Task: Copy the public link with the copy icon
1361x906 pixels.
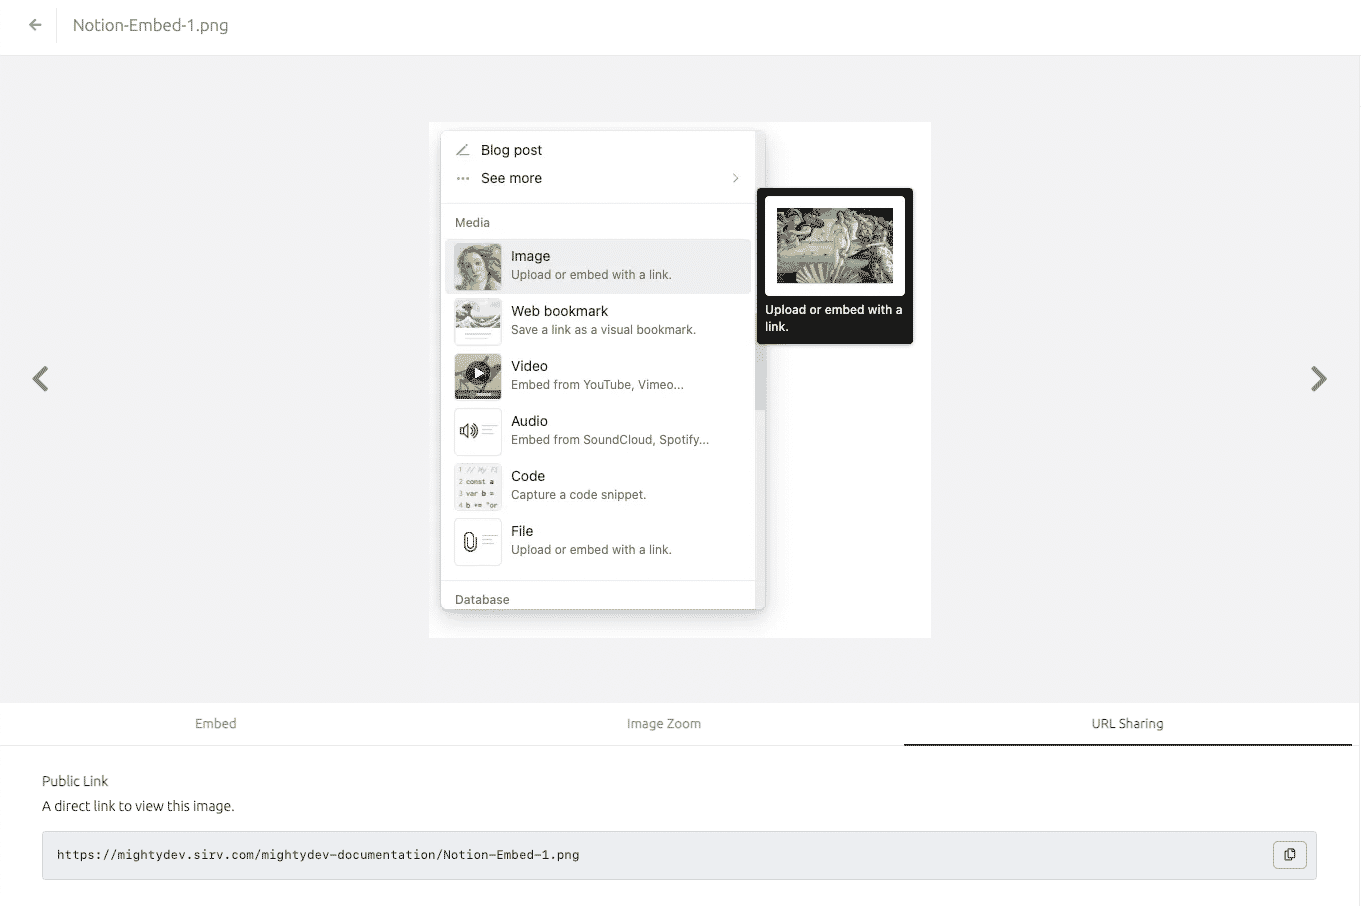Action: tap(1289, 854)
